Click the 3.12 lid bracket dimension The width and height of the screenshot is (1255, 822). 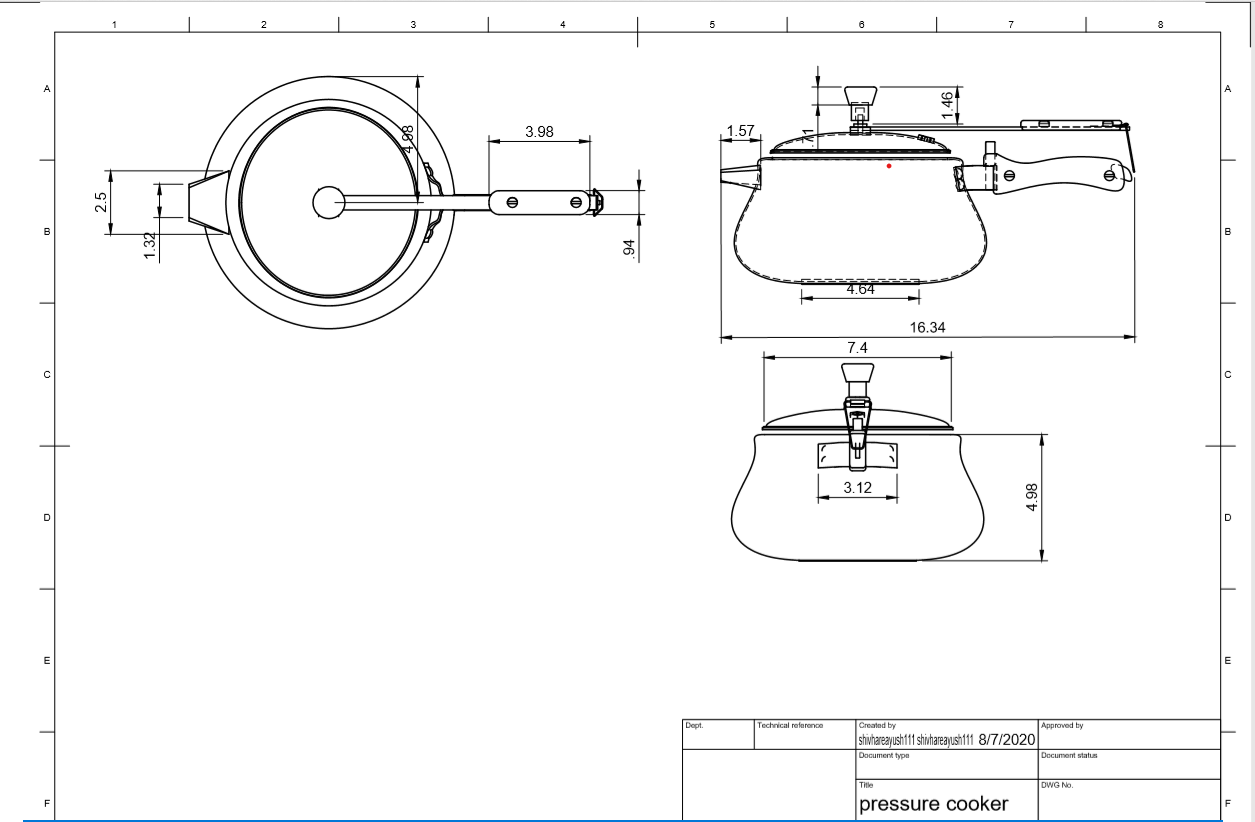(857, 488)
